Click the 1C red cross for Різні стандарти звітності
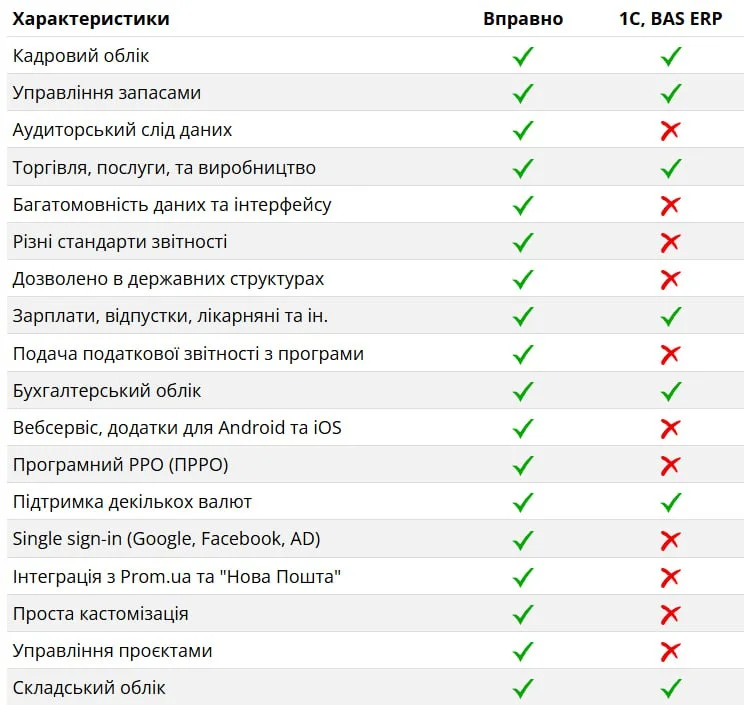The width and height of the screenshot is (744, 705). (671, 242)
